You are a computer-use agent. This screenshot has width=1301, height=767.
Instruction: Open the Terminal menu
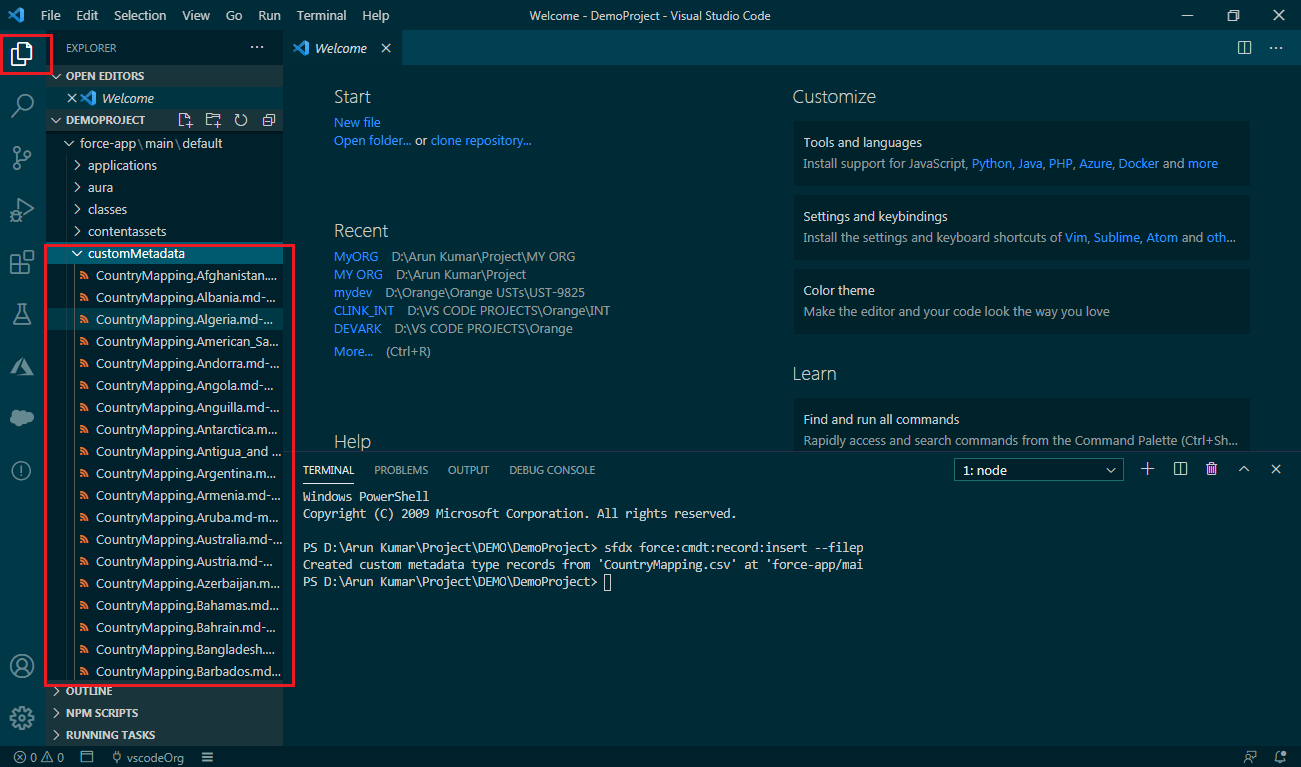(x=322, y=16)
